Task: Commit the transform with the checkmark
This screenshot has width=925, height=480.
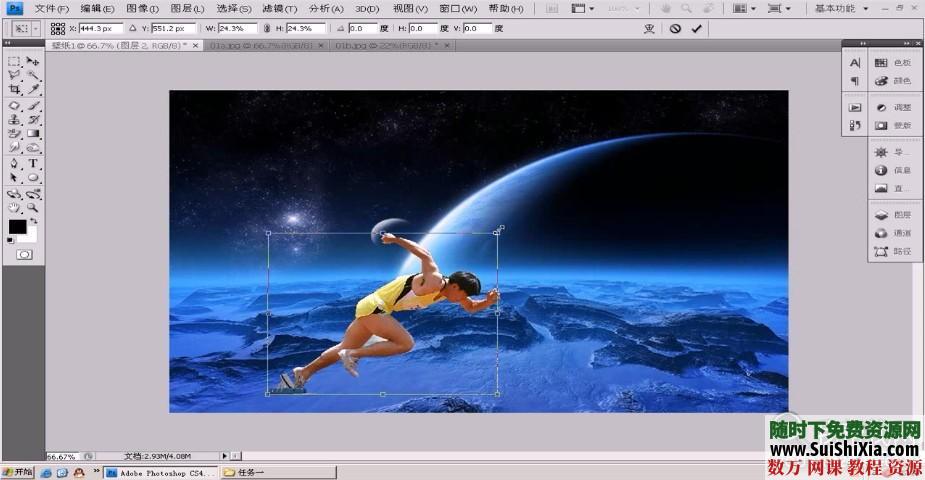Action: click(x=697, y=29)
